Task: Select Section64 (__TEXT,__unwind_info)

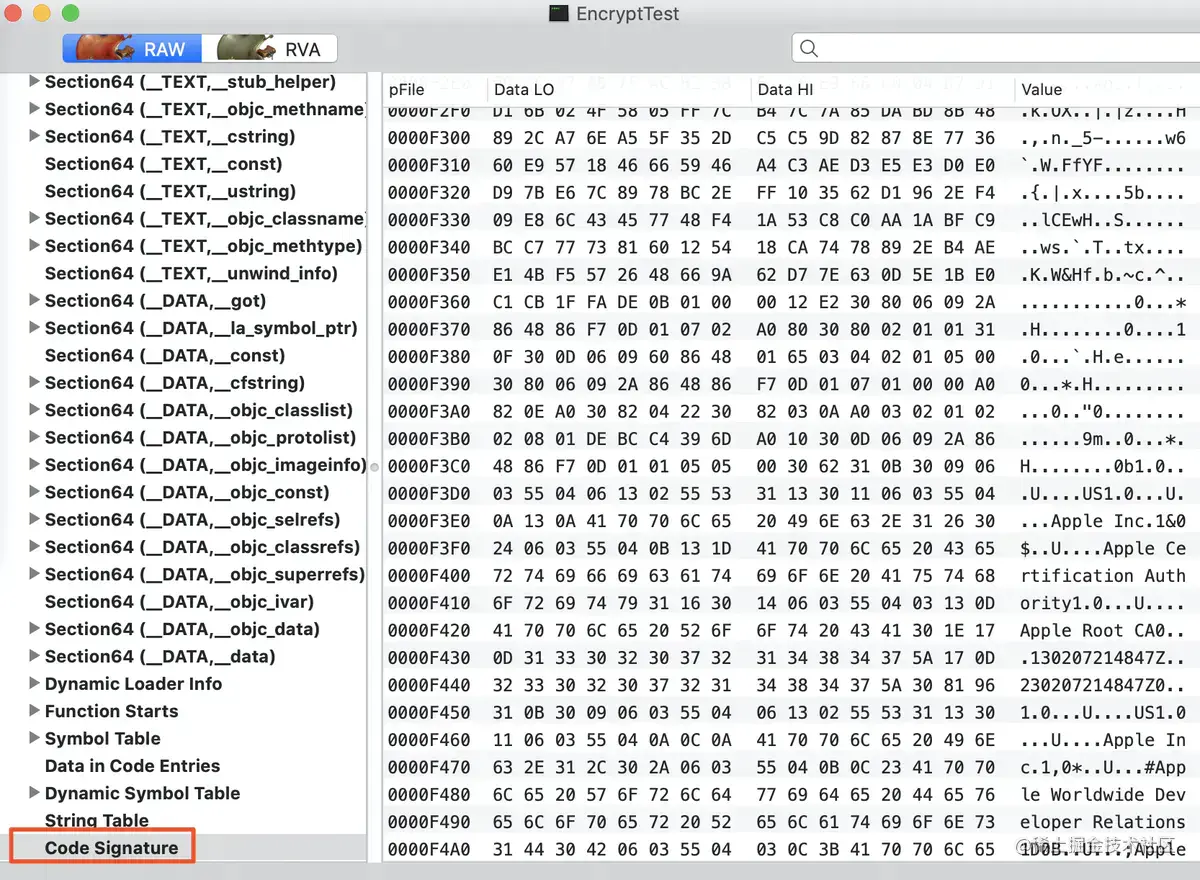Action: (x=191, y=273)
